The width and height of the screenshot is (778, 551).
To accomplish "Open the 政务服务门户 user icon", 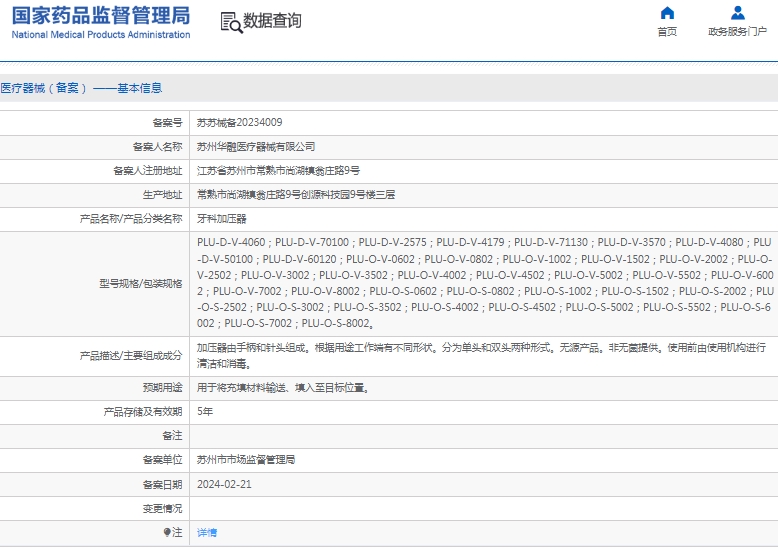I will [738, 12].
